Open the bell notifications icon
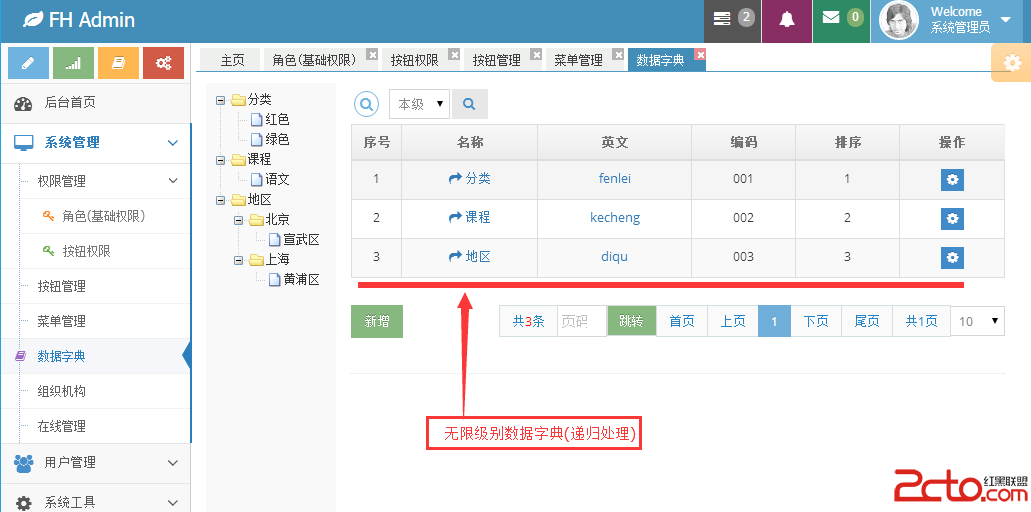 (x=787, y=21)
